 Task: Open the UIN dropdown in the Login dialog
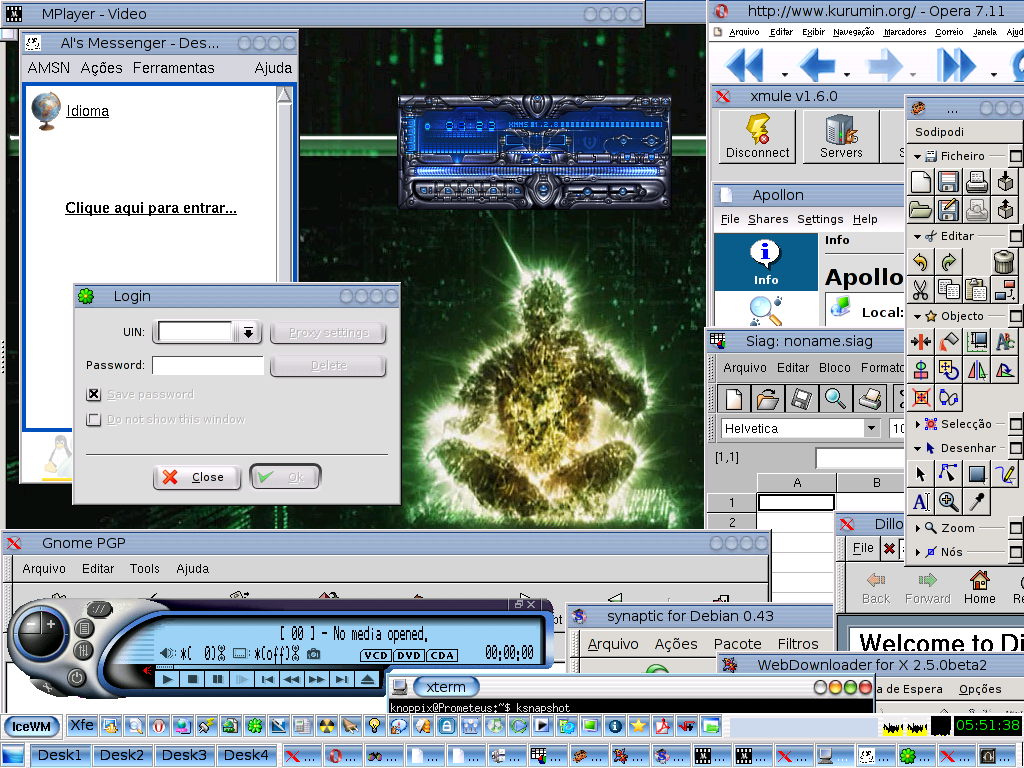pos(248,332)
